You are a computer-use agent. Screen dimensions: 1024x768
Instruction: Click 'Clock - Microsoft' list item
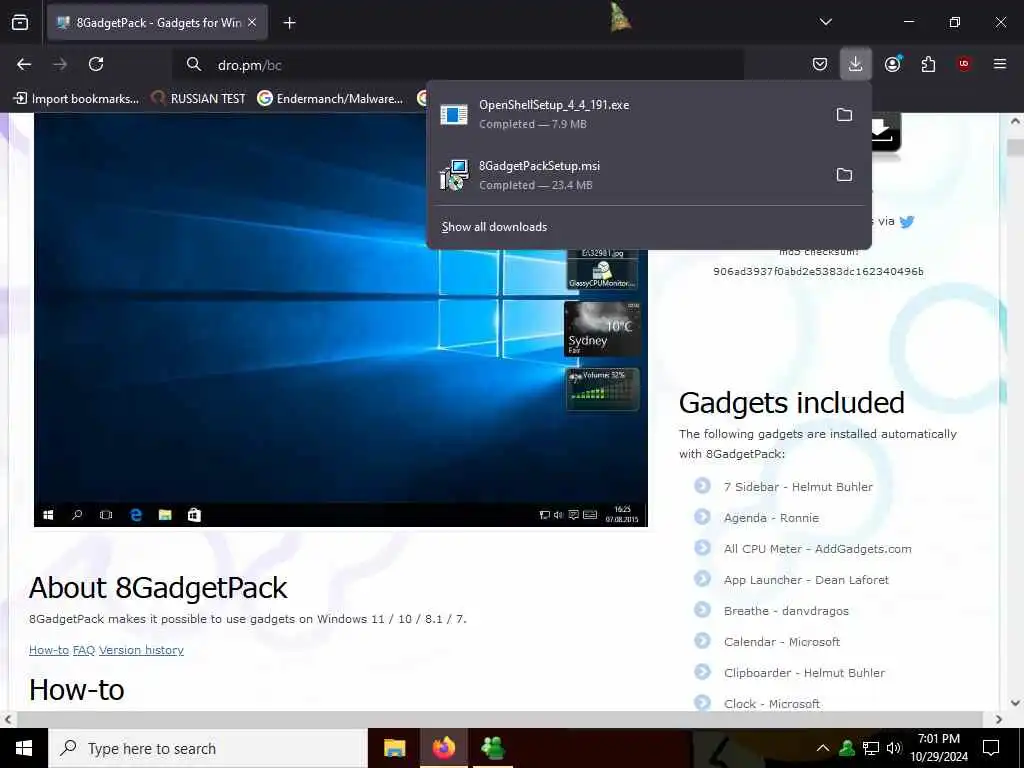(x=772, y=704)
